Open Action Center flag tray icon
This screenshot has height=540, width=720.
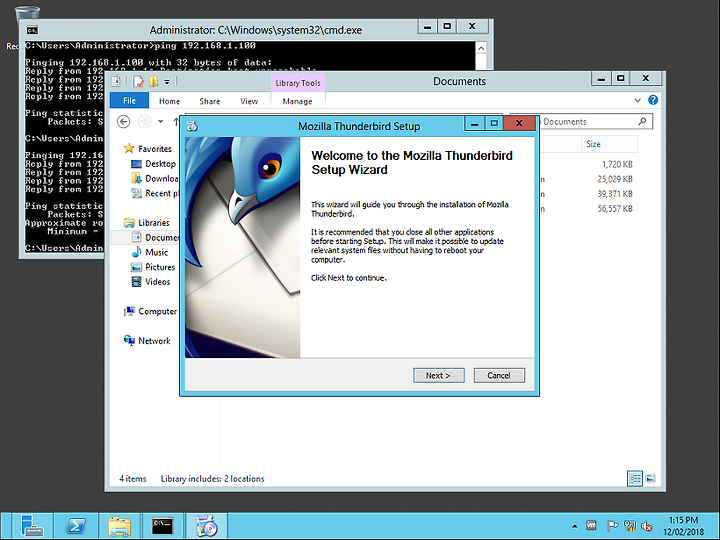[612, 525]
